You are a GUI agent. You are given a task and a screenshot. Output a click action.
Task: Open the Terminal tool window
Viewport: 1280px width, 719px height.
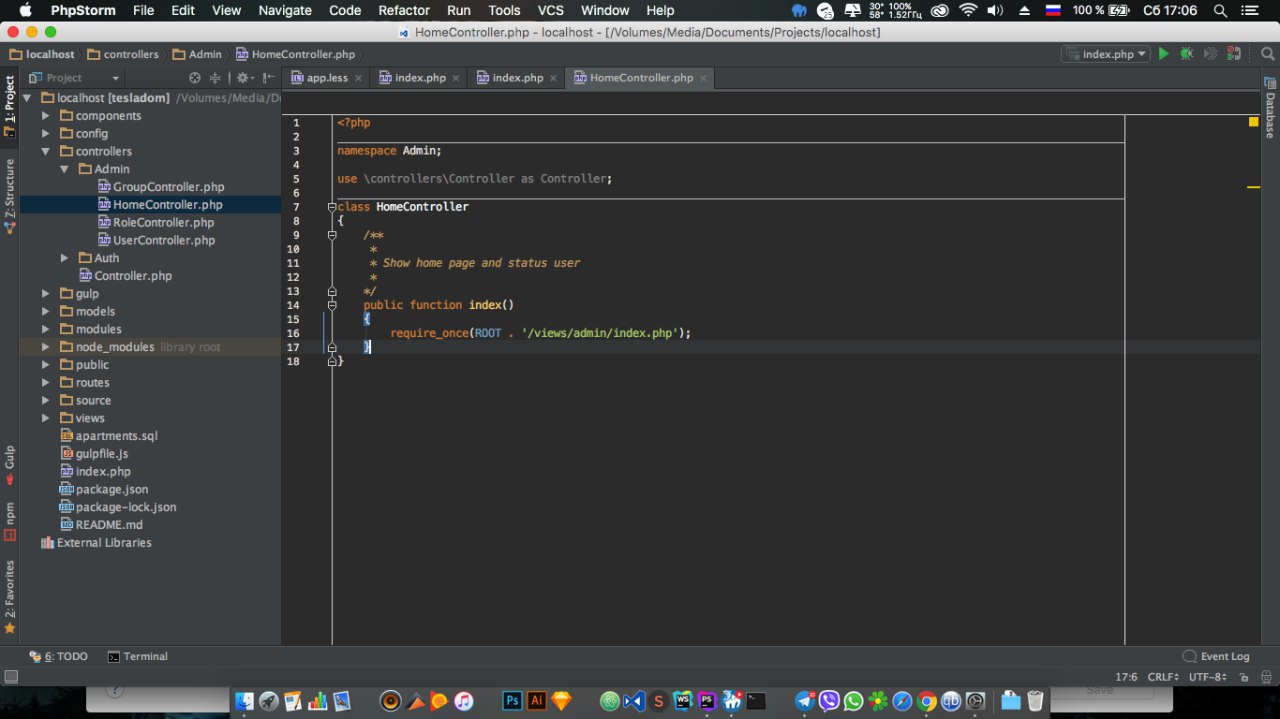137,656
